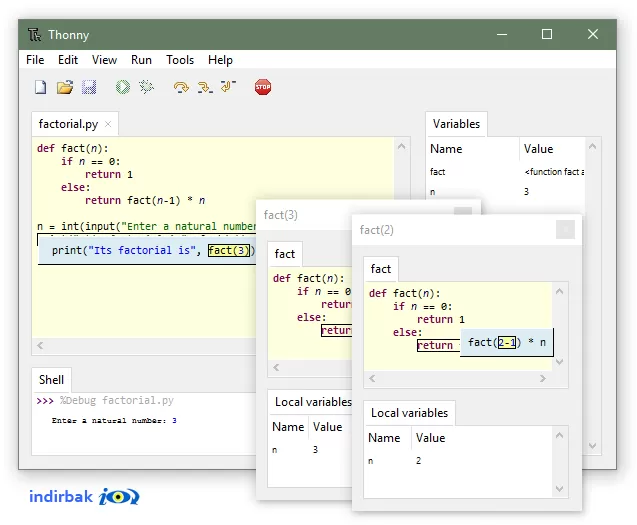Run the current script with green play icon

click(123, 87)
